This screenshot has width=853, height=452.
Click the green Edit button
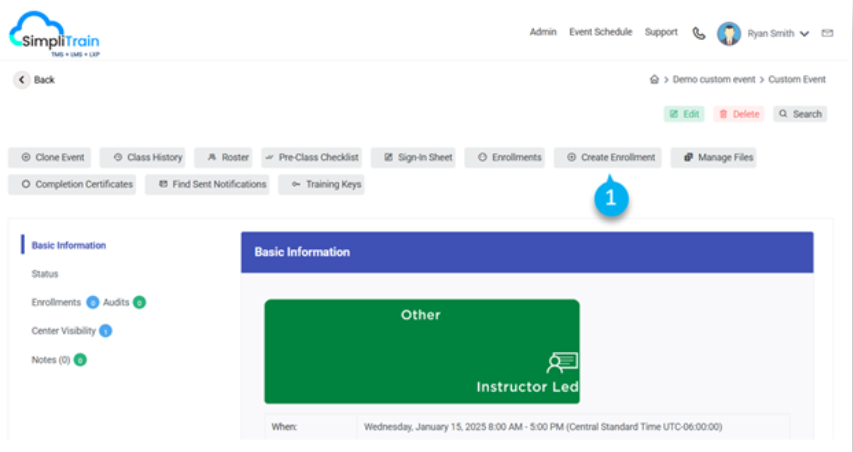[684, 114]
